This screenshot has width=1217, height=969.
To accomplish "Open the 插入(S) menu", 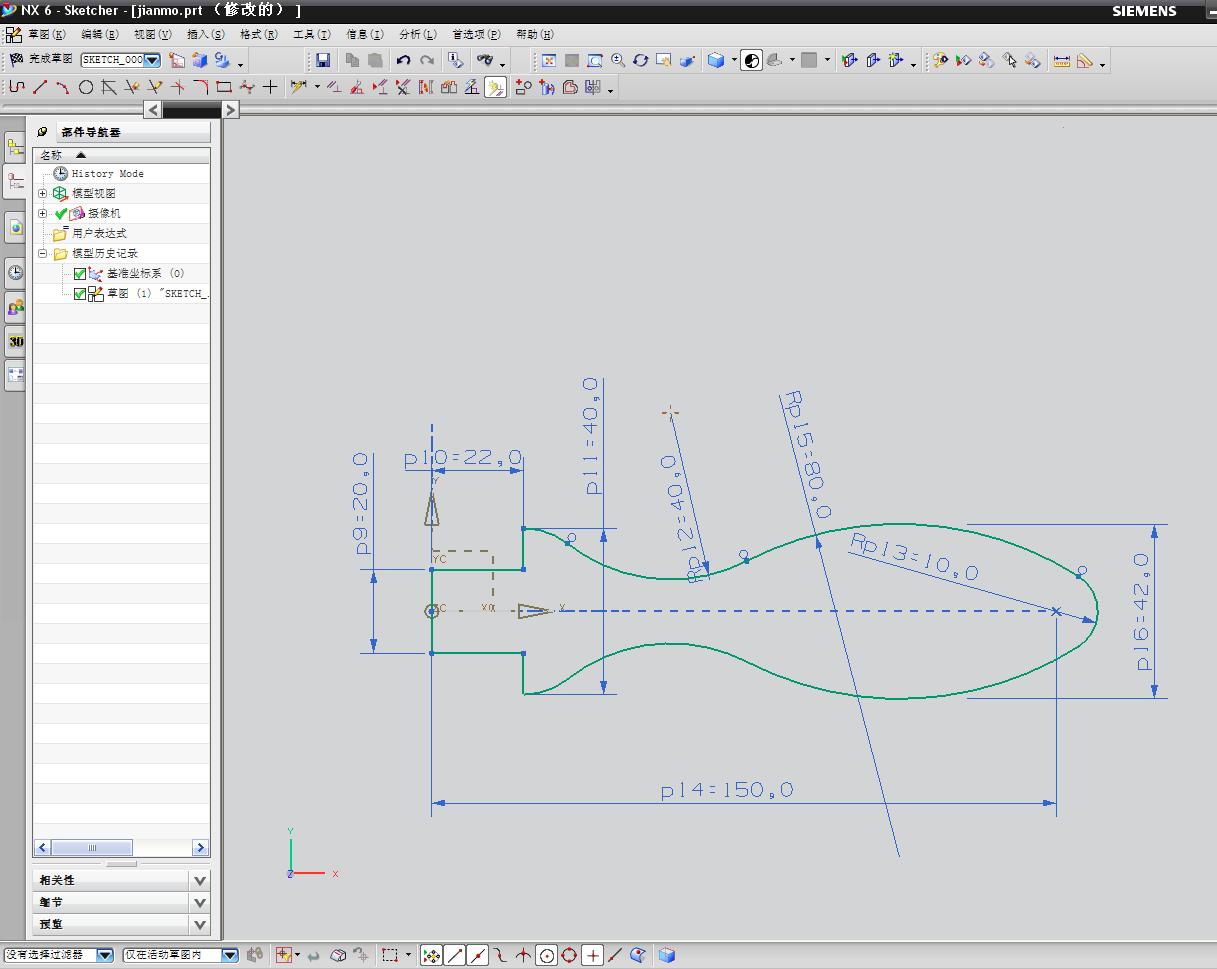I will 206,34.
